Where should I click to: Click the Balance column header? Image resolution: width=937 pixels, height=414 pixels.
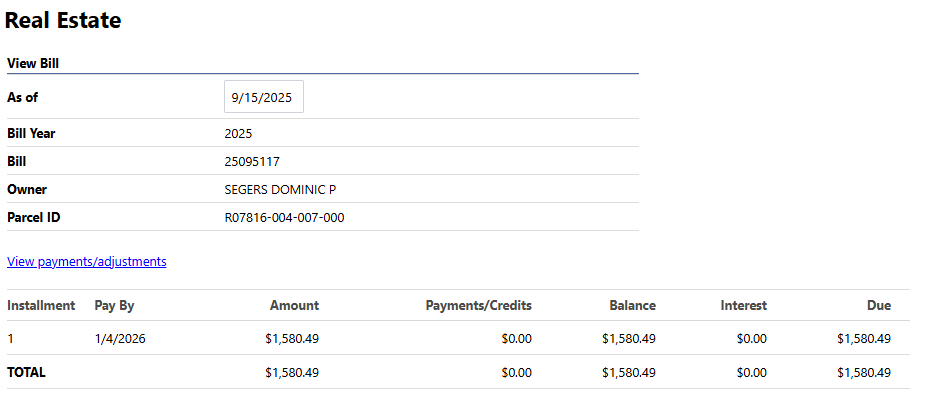[x=632, y=305]
